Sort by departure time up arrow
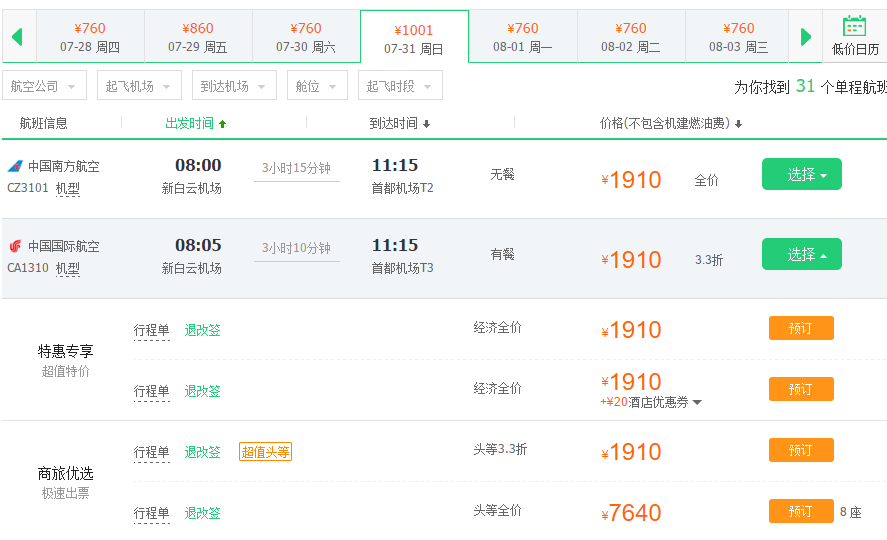Viewport: 887px width, 540px height. pyautogui.click(x=223, y=124)
